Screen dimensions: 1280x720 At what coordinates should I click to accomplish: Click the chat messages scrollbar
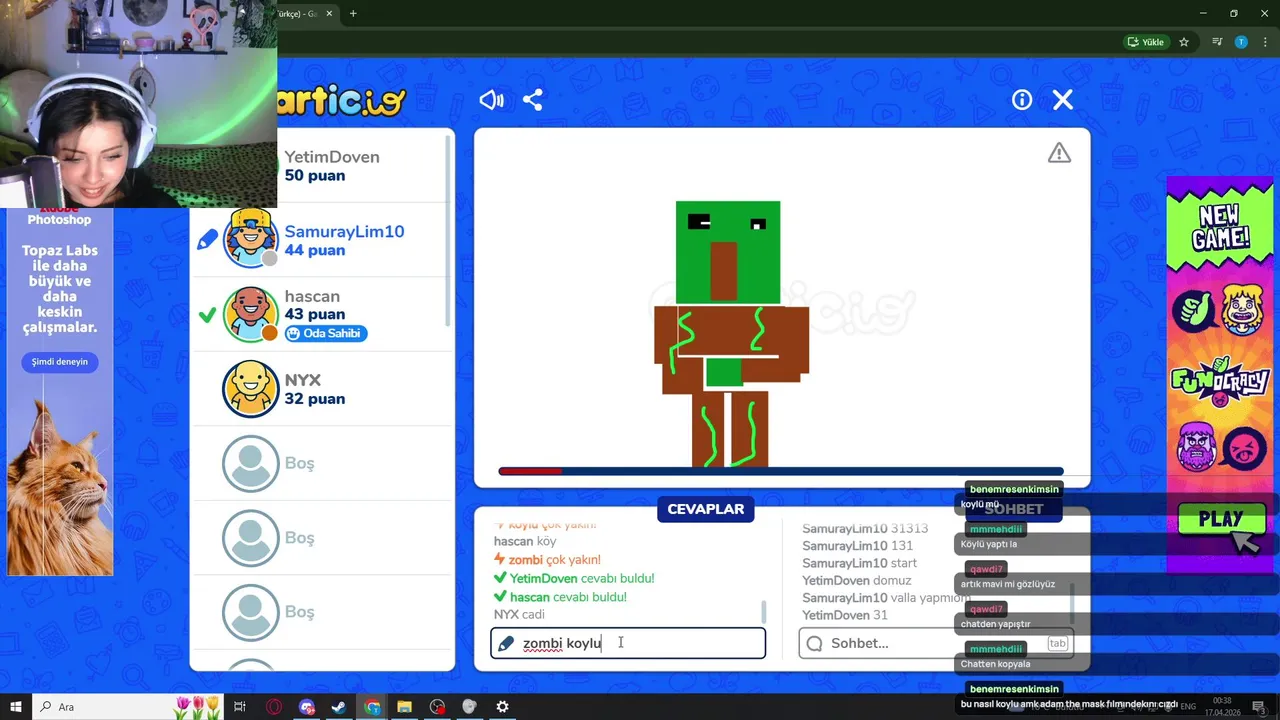pyautogui.click(x=1073, y=602)
